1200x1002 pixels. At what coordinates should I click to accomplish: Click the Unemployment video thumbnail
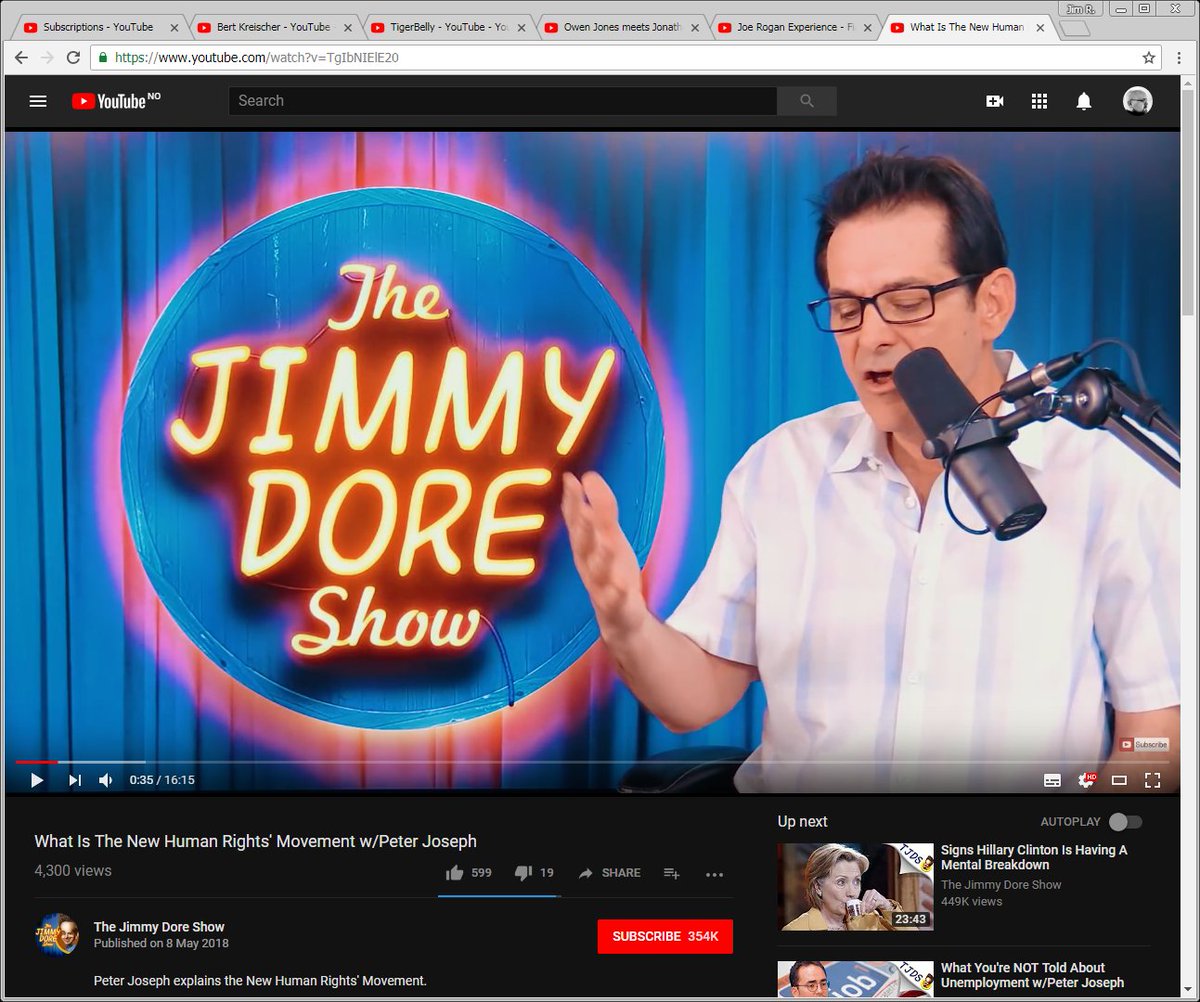tap(855, 978)
